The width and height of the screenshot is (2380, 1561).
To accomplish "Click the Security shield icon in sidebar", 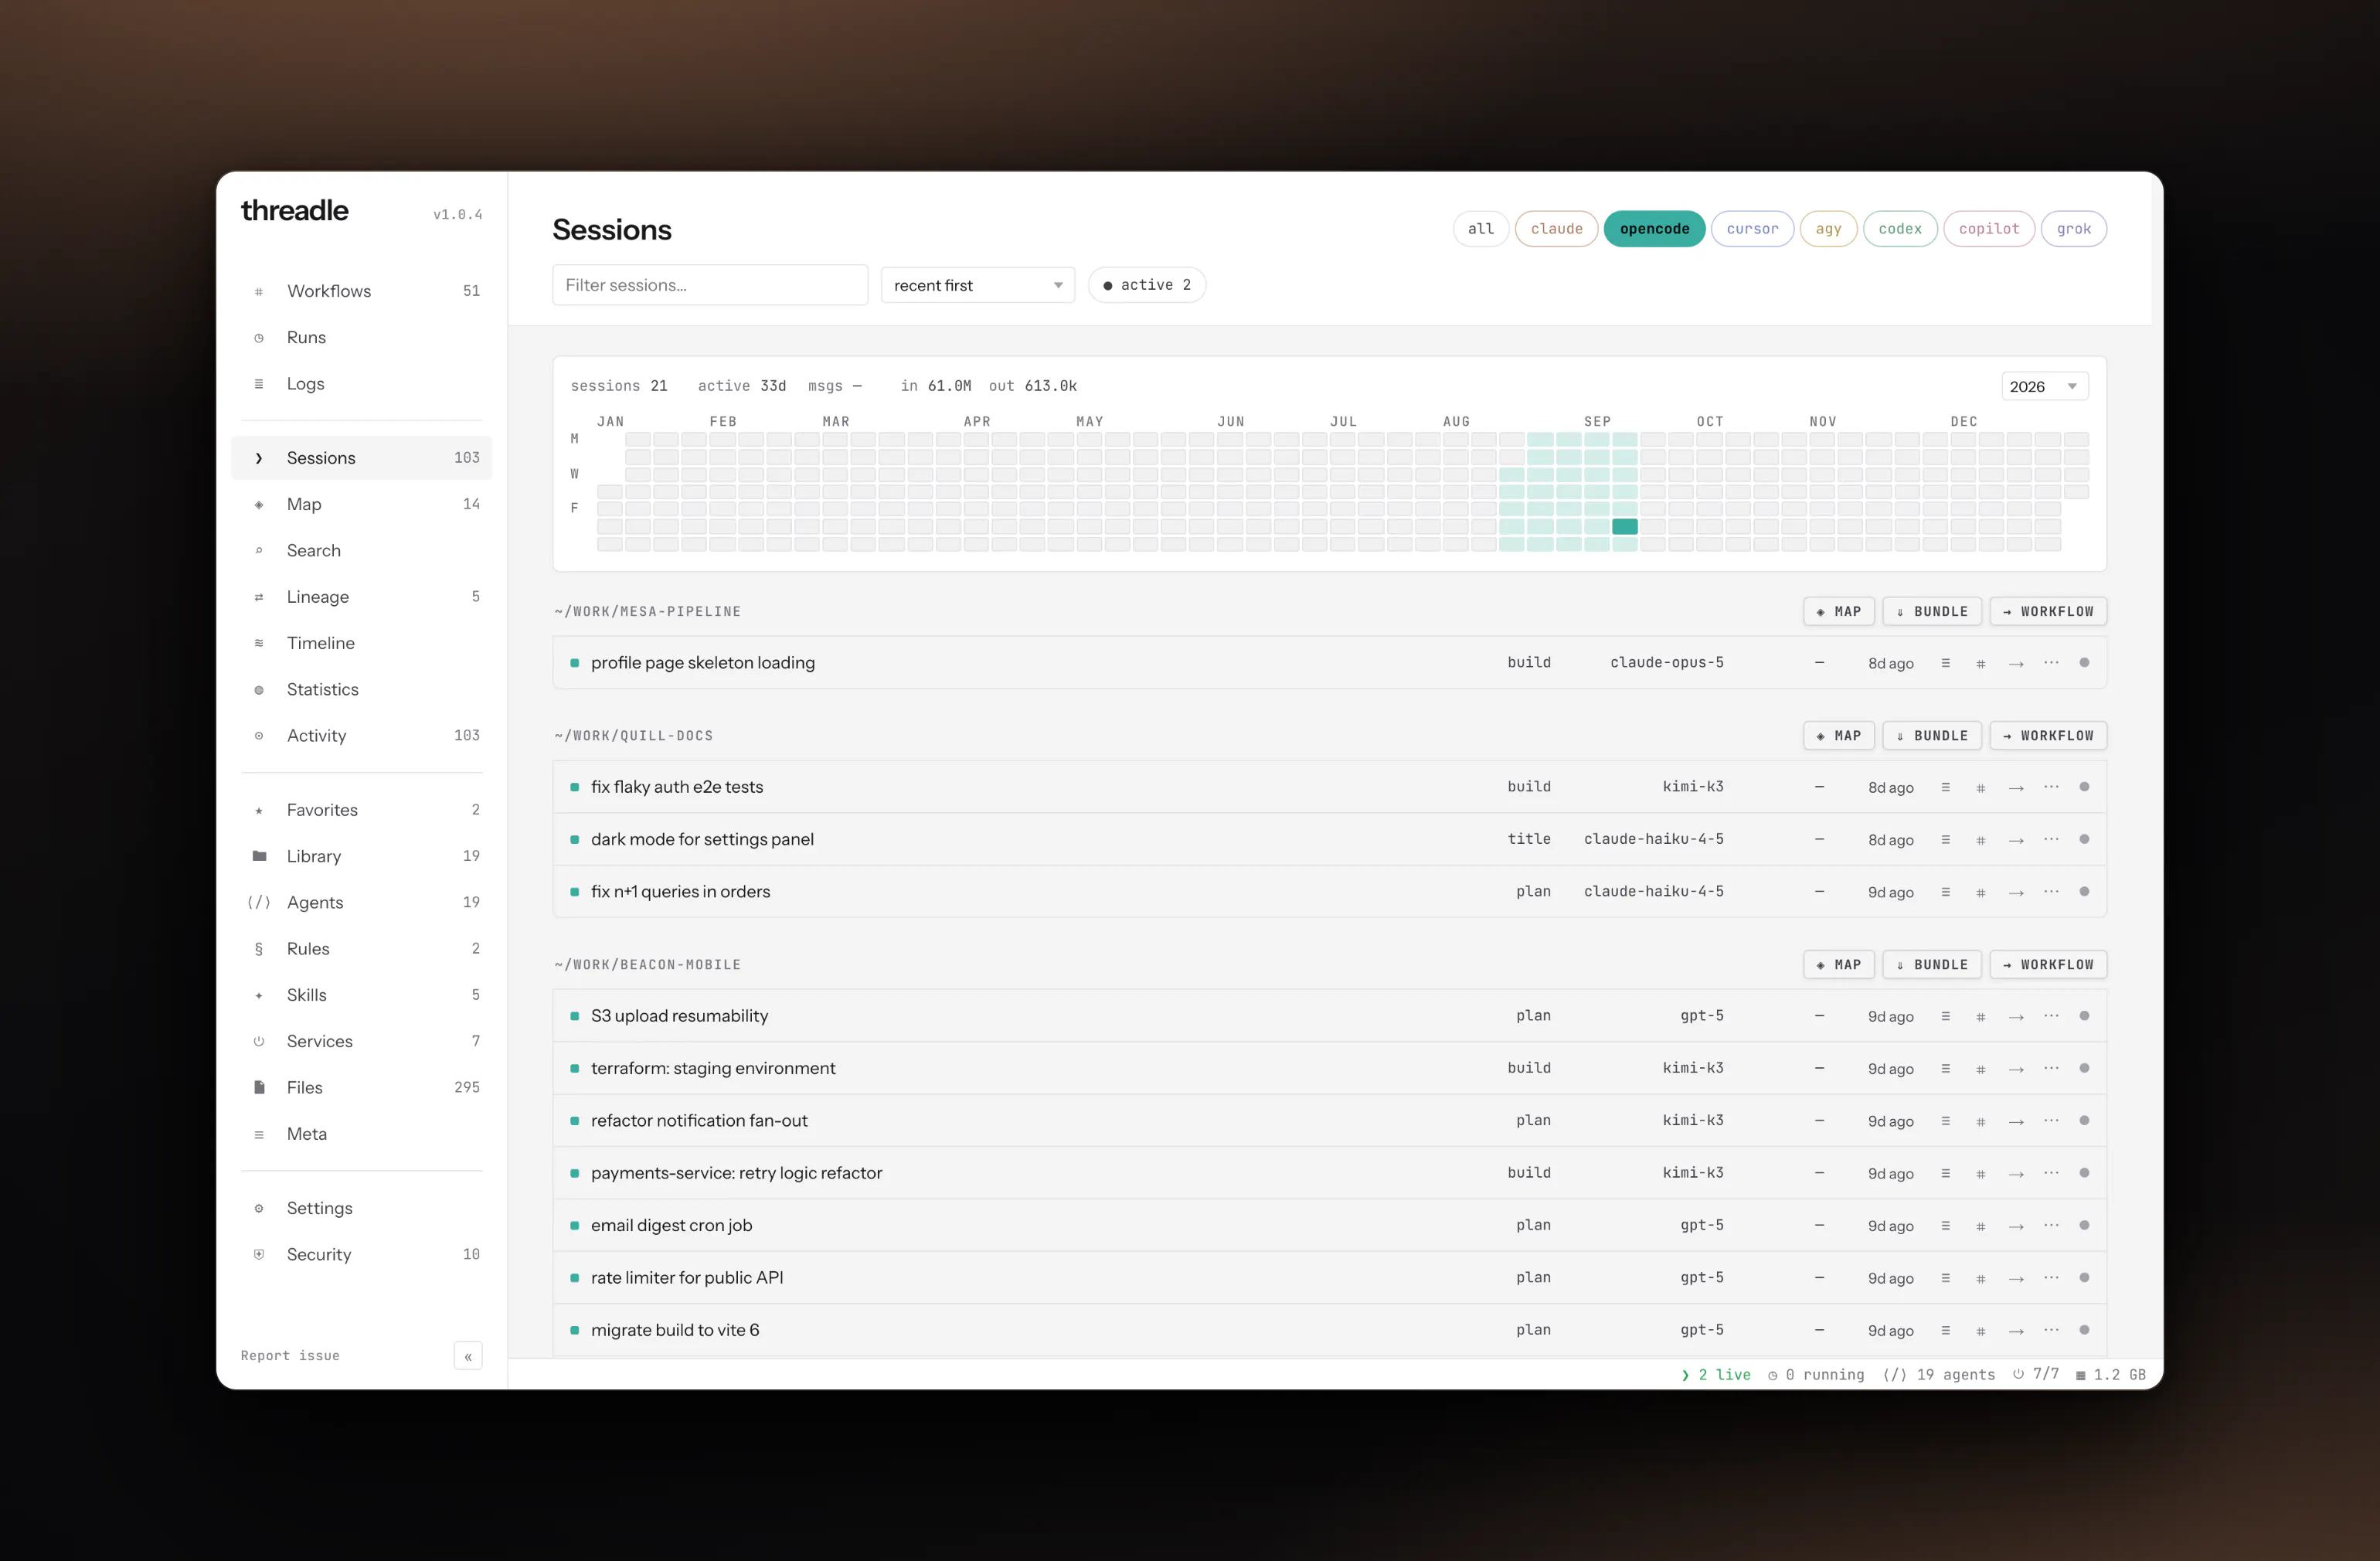I will pos(259,1255).
